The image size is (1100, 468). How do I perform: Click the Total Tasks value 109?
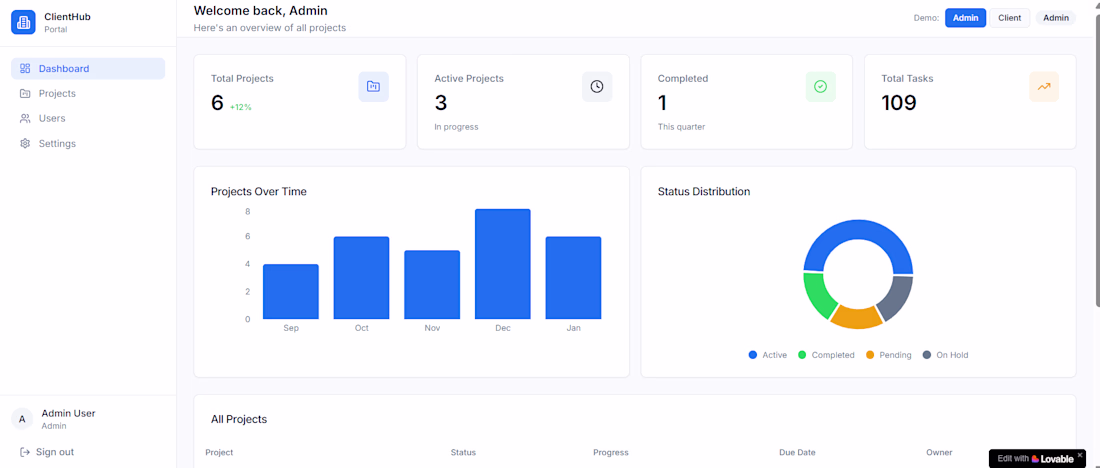899,103
